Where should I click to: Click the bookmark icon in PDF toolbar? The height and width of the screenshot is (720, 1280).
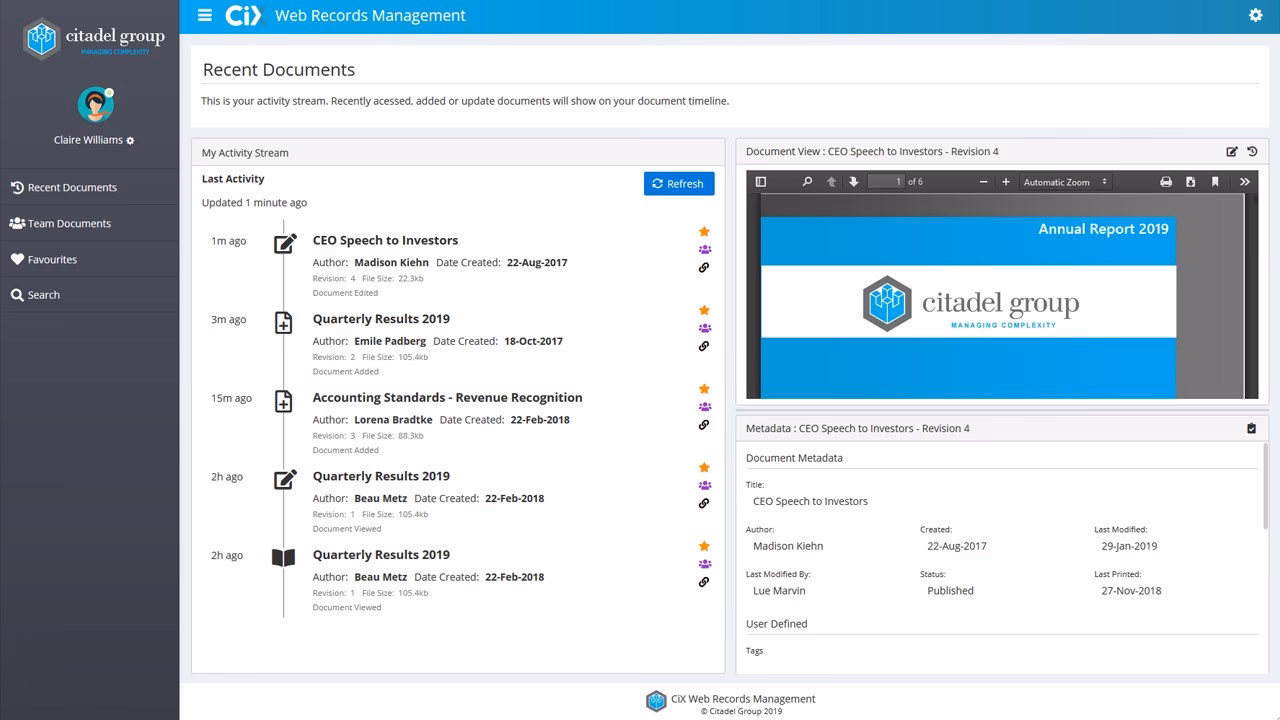1215,182
